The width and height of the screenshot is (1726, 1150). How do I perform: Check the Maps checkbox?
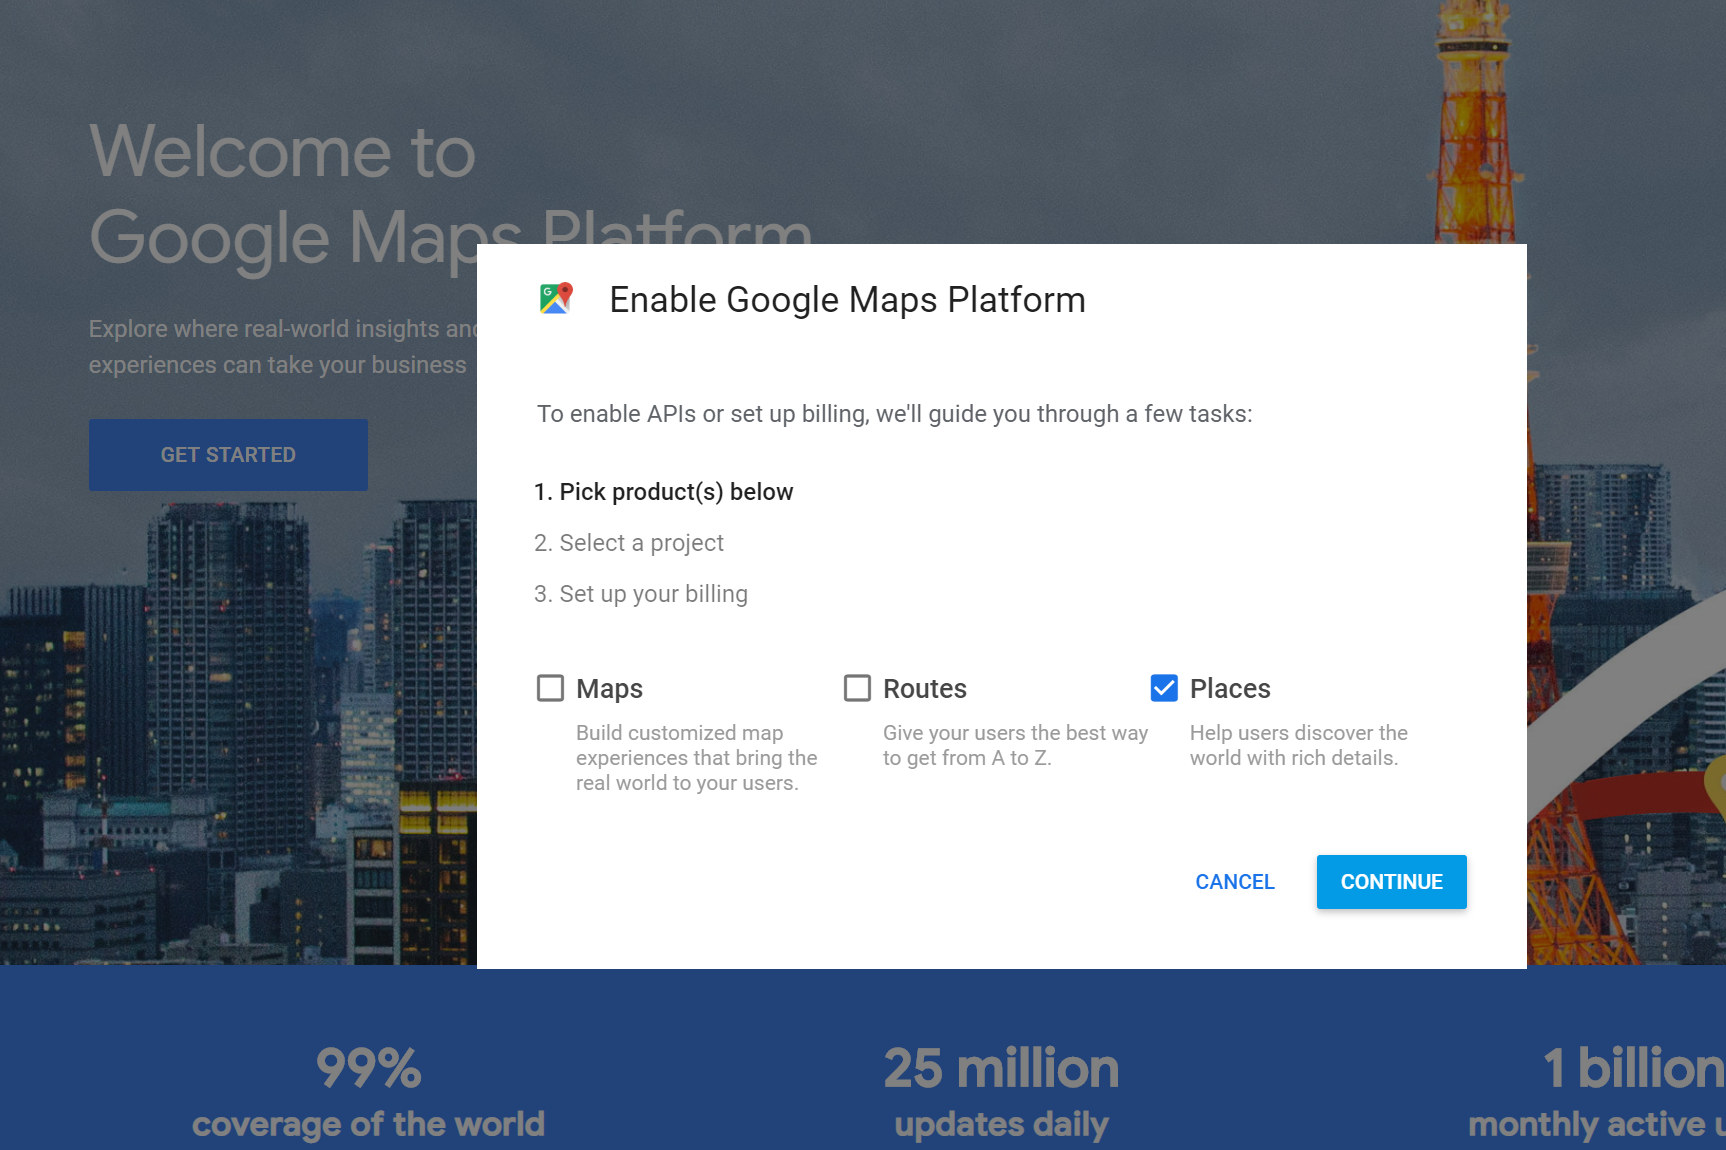pyautogui.click(x=550, y=688)
